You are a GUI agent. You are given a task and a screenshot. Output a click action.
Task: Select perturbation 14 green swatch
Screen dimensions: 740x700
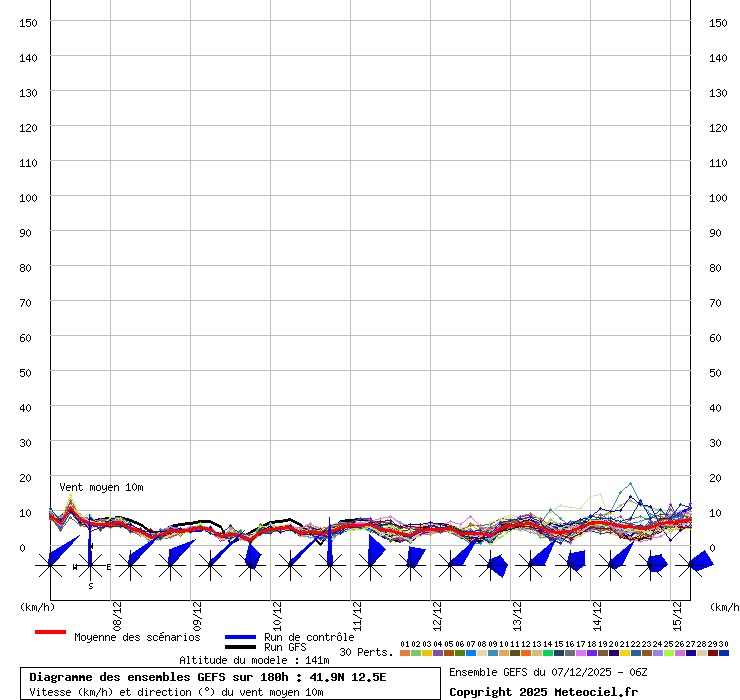[548, 653]
